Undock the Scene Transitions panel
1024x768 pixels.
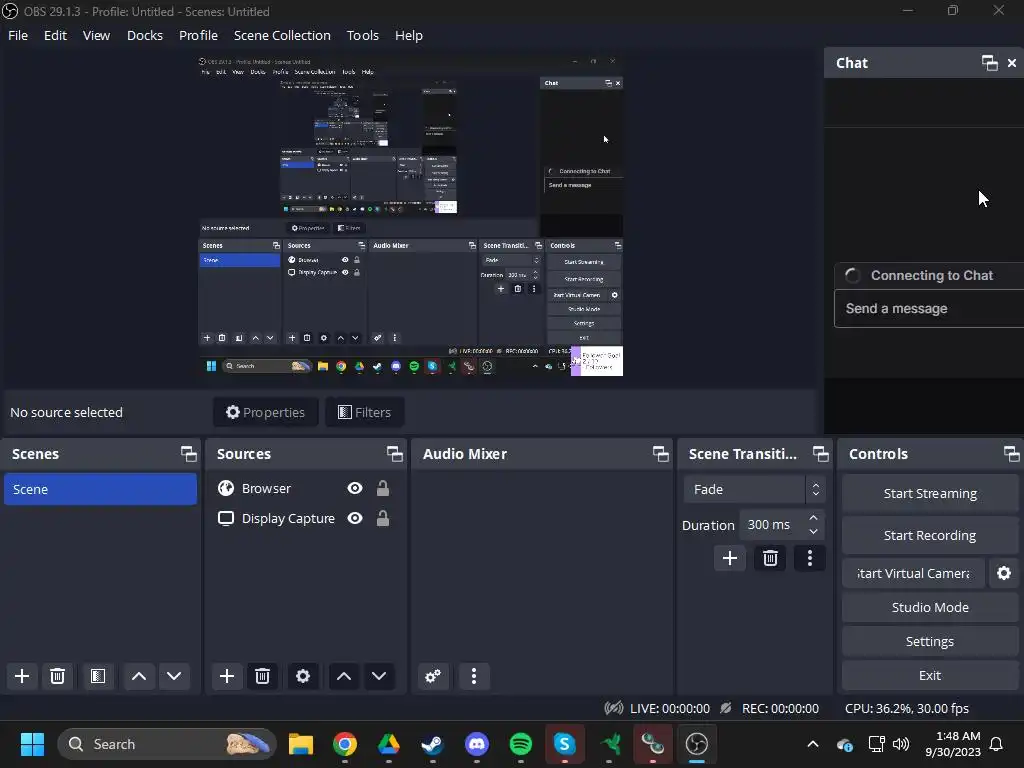tap(820, 454)
